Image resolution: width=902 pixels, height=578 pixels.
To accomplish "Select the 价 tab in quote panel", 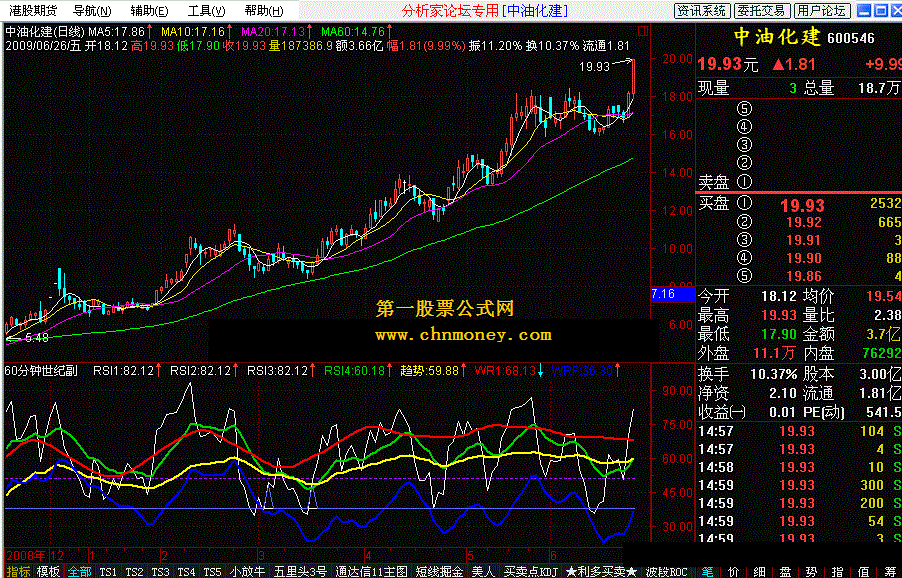I will click(733, 571).
